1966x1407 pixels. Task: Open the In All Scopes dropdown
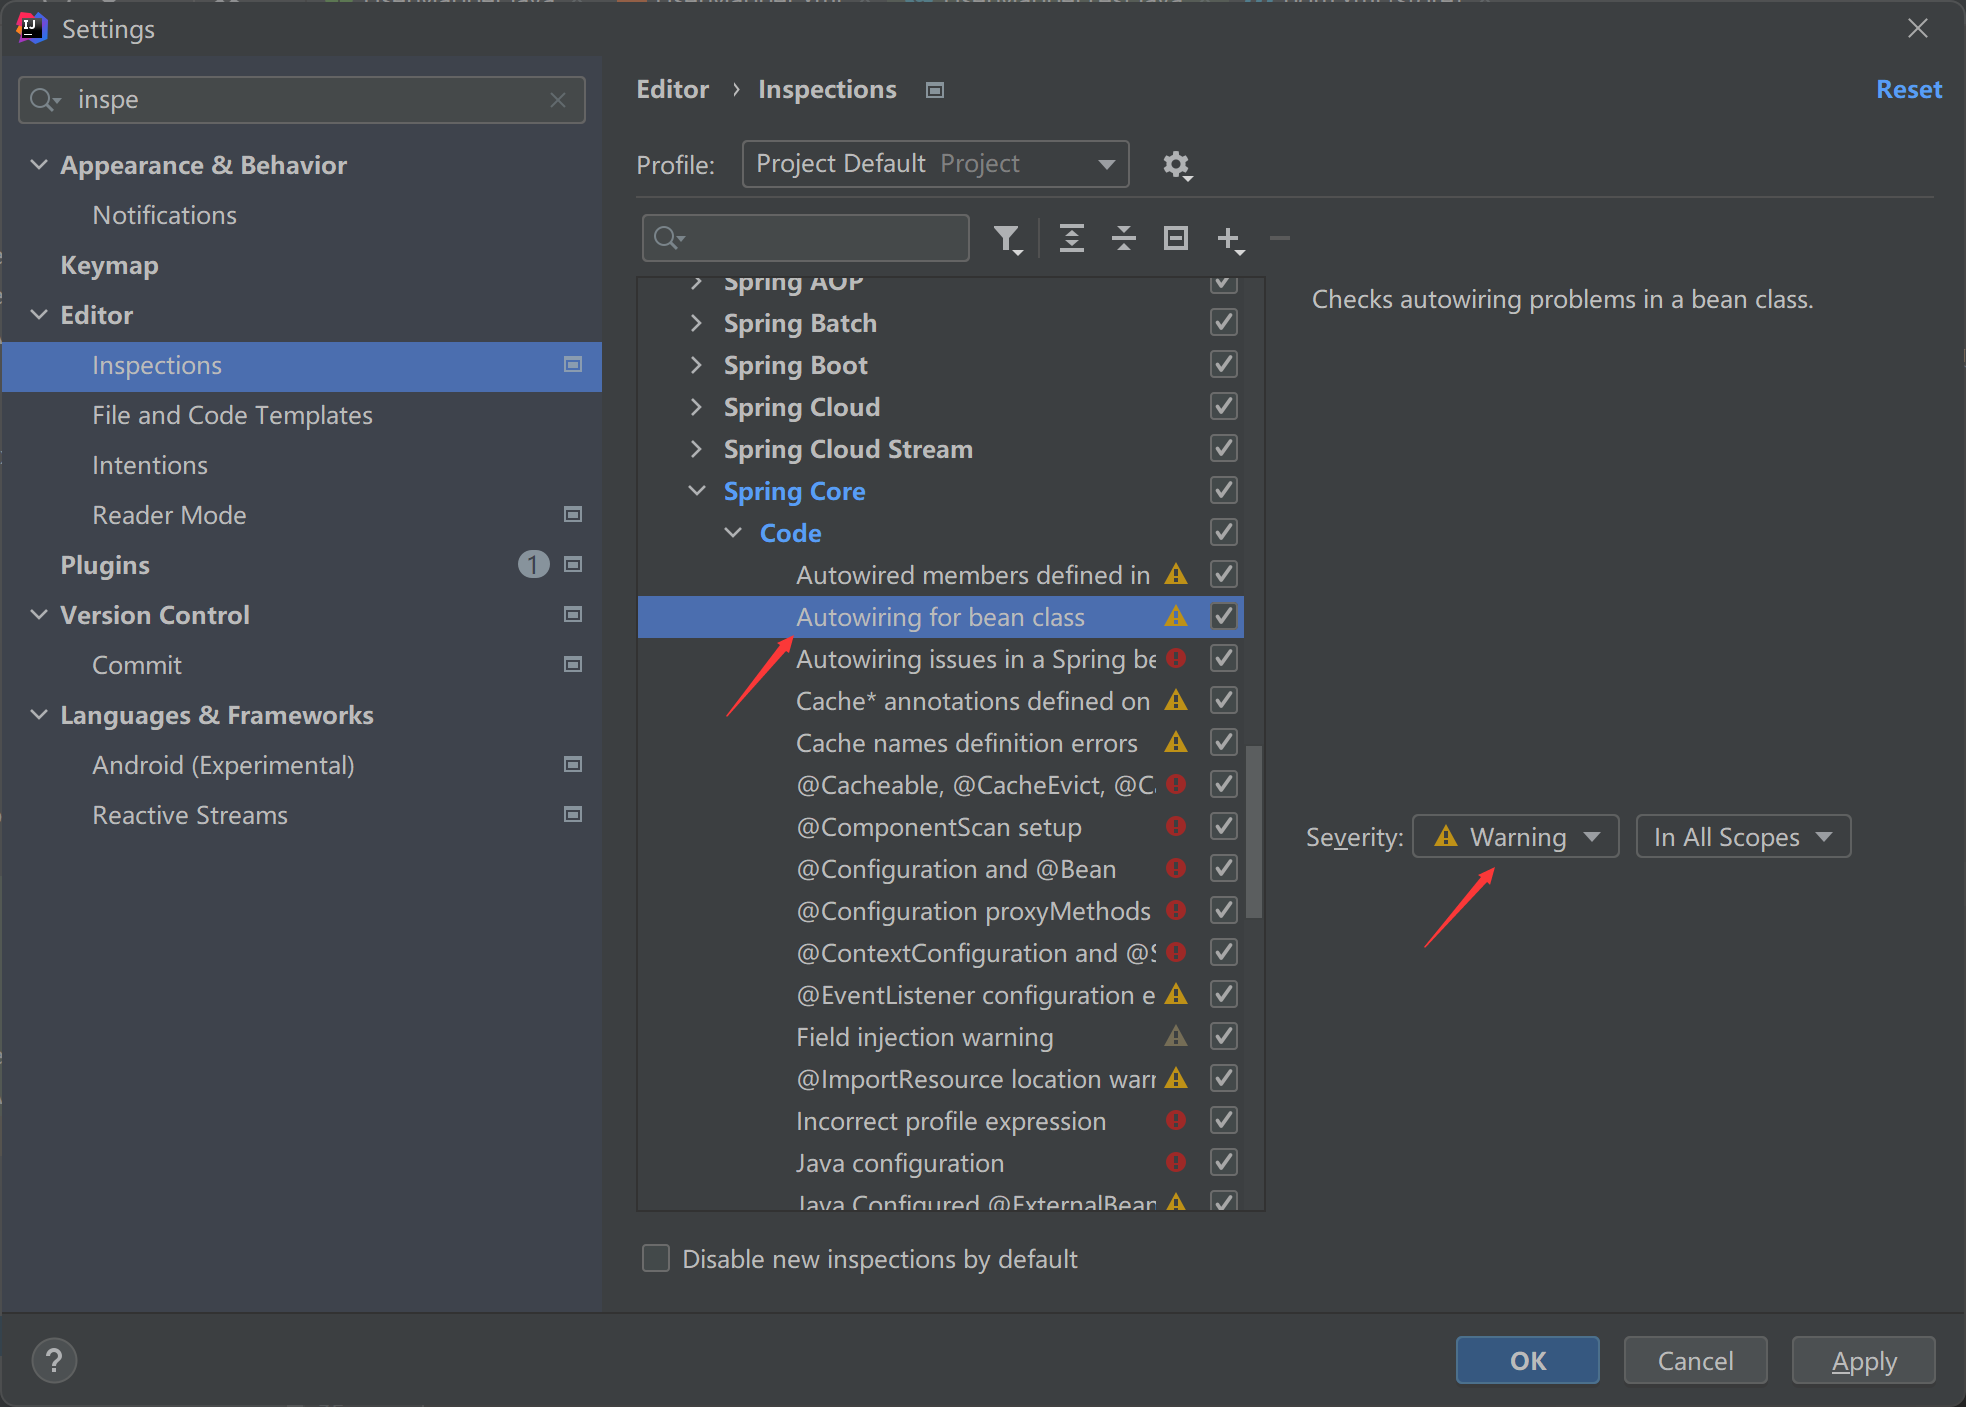tap(1742, 836)
